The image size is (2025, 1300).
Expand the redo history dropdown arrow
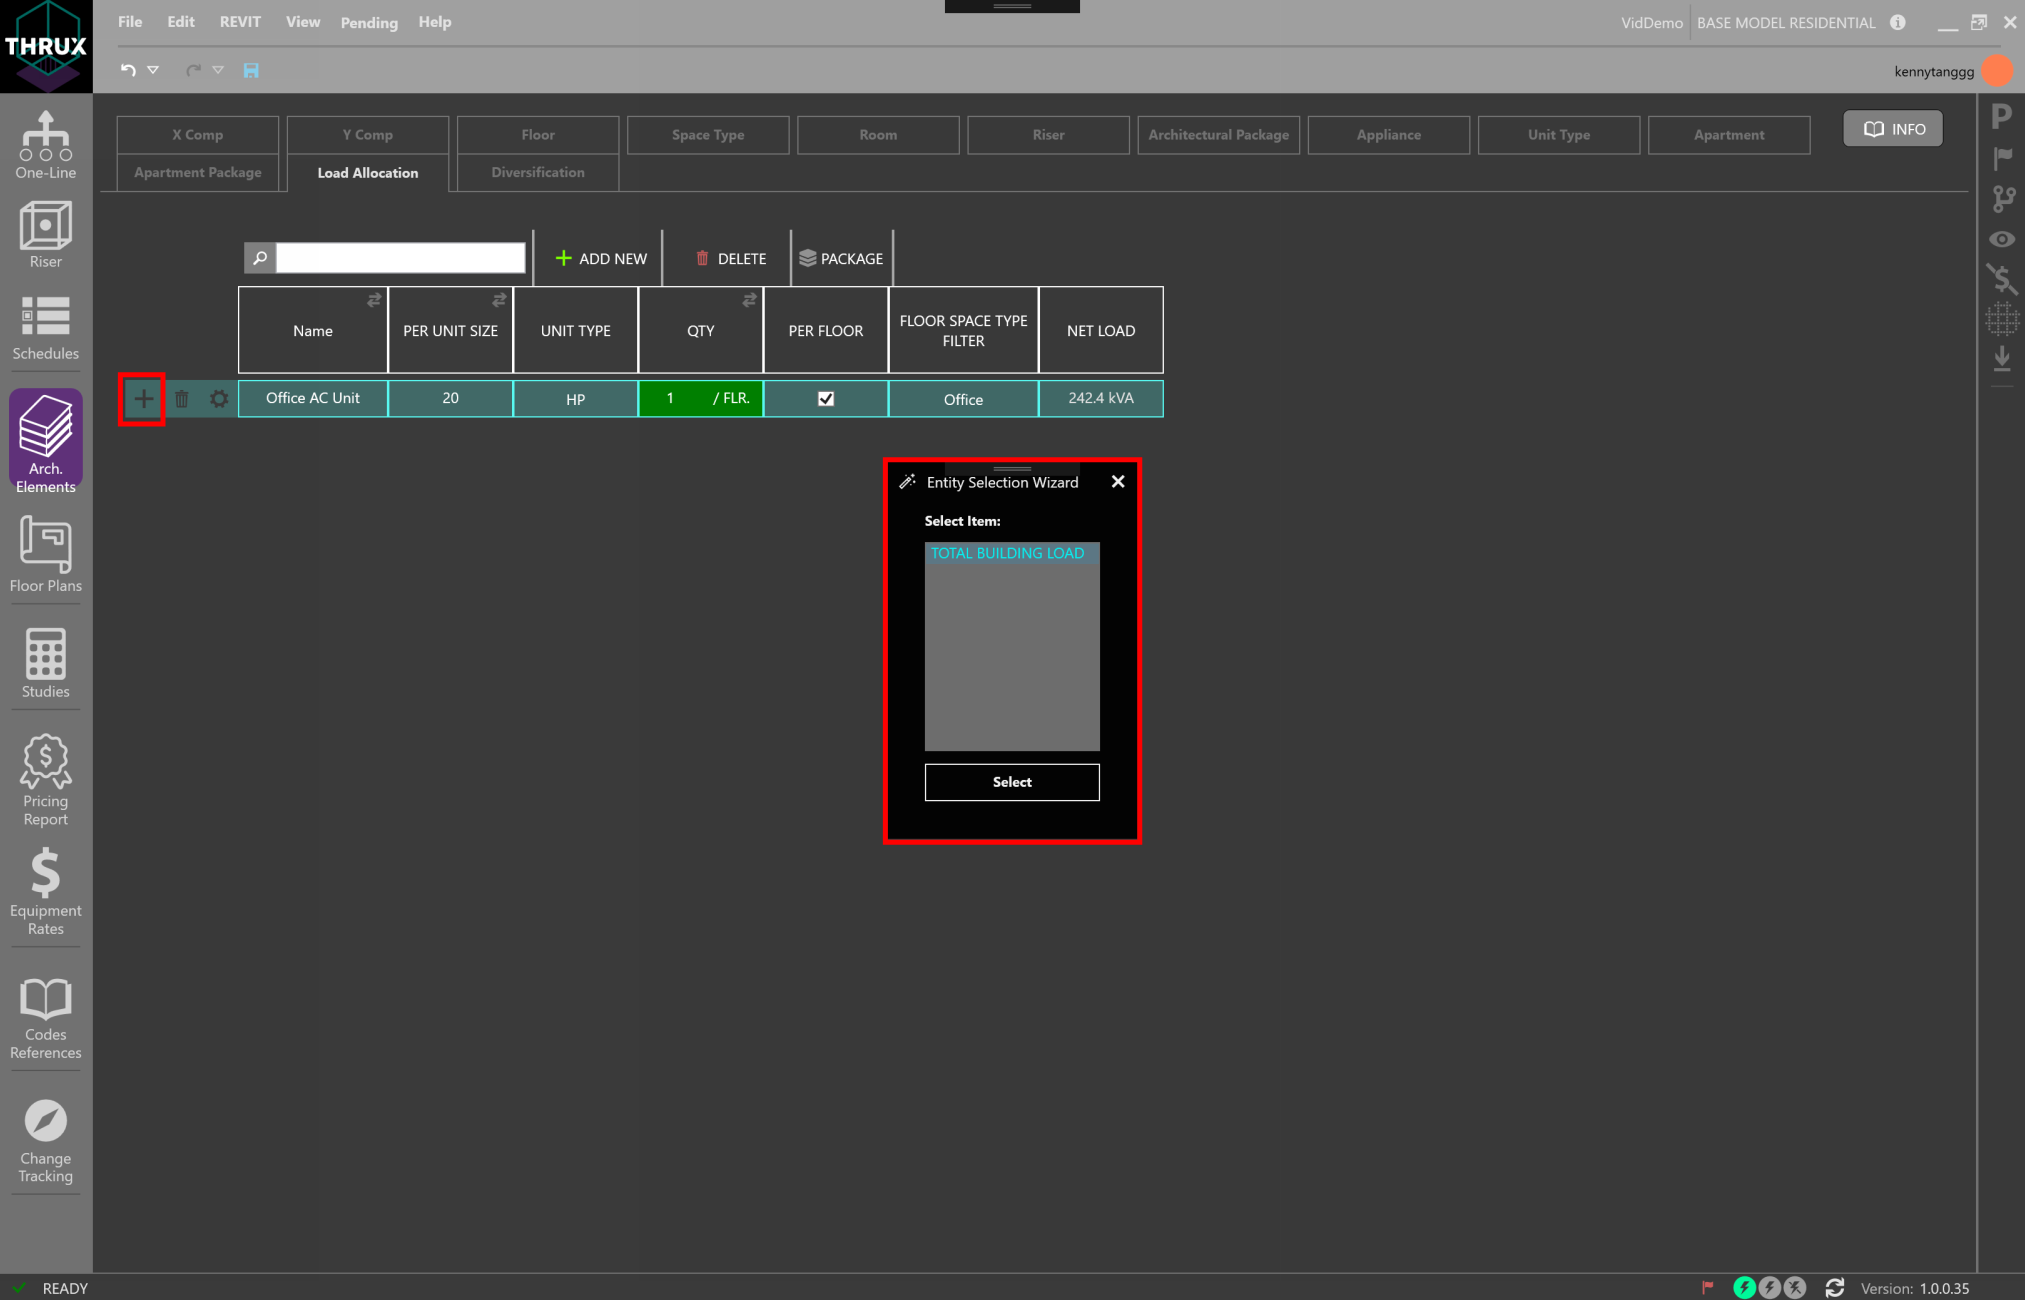point(218,70)
